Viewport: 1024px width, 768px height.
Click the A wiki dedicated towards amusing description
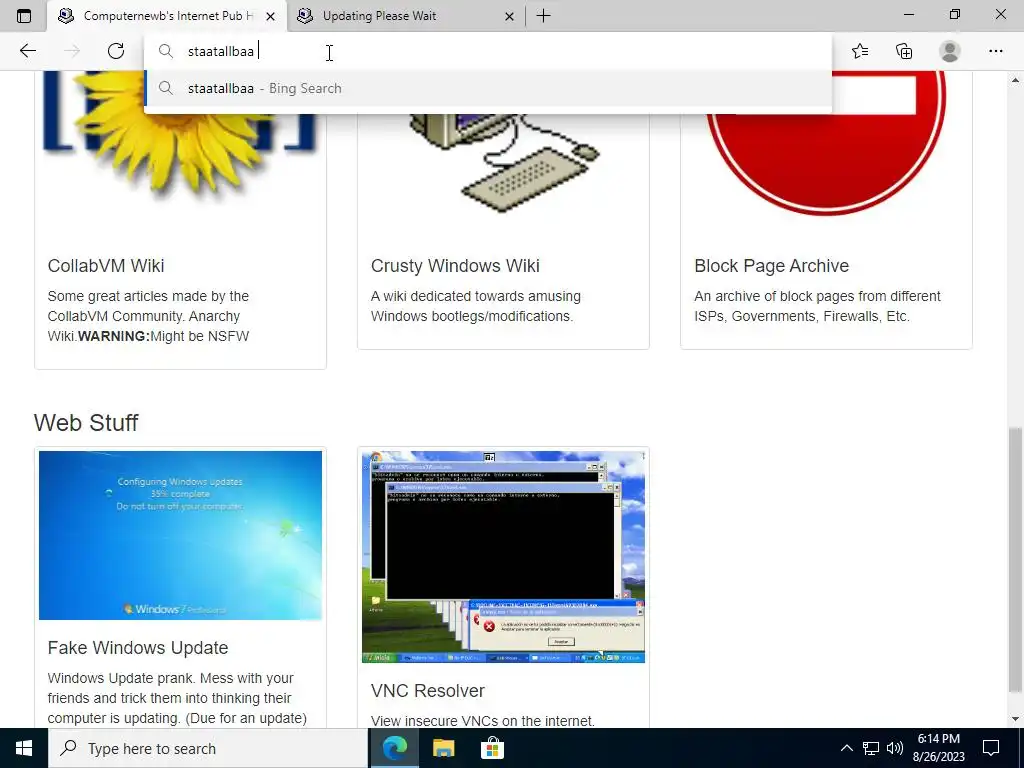(x=475, y=306)
